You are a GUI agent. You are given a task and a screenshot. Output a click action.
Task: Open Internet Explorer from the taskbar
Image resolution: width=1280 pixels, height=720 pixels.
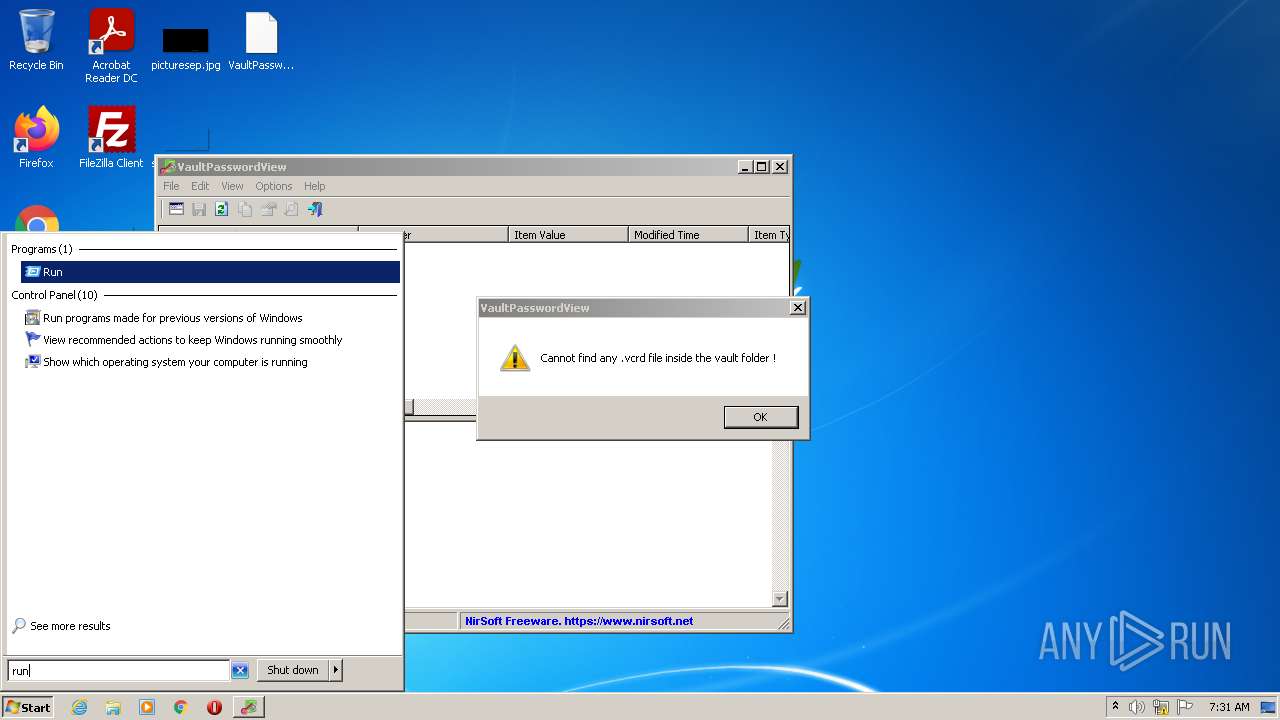79,707
